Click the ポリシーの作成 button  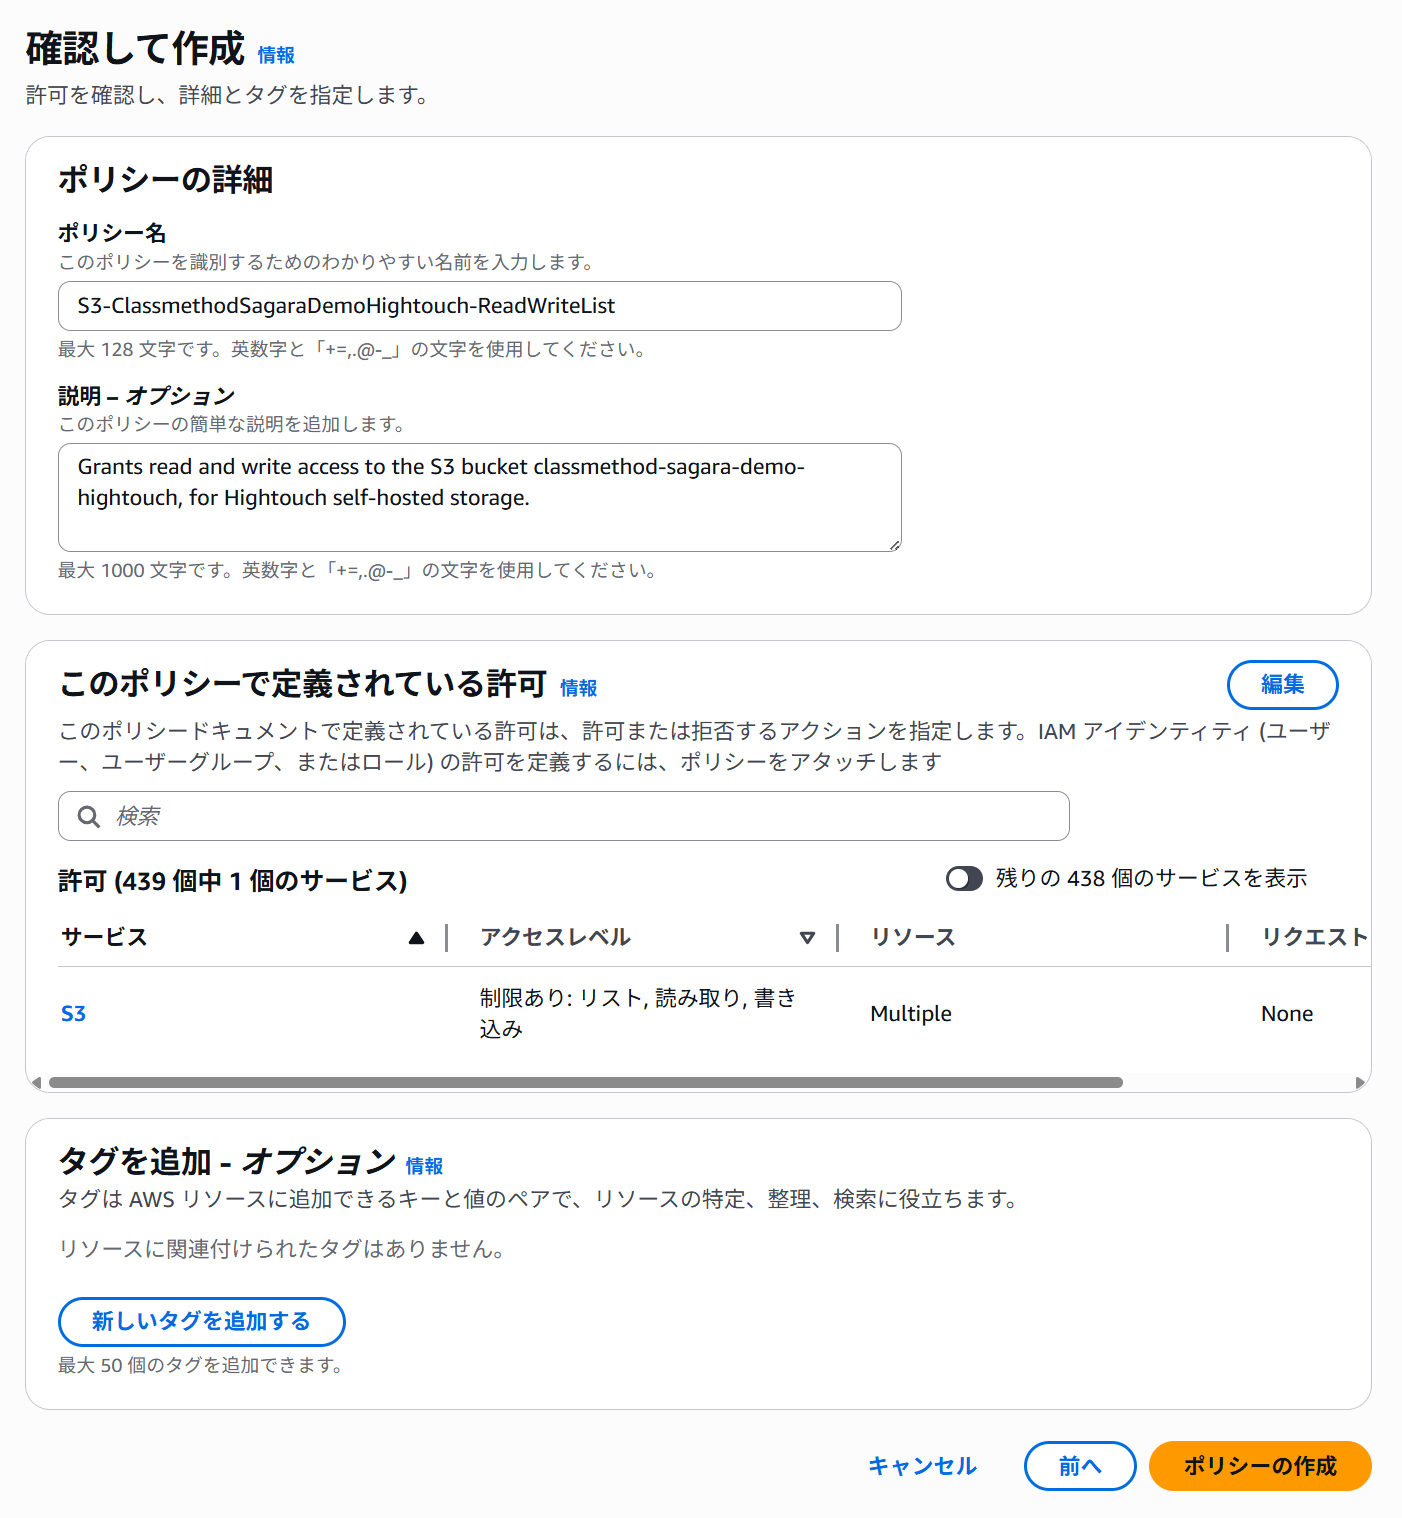pos(1260,1466)
